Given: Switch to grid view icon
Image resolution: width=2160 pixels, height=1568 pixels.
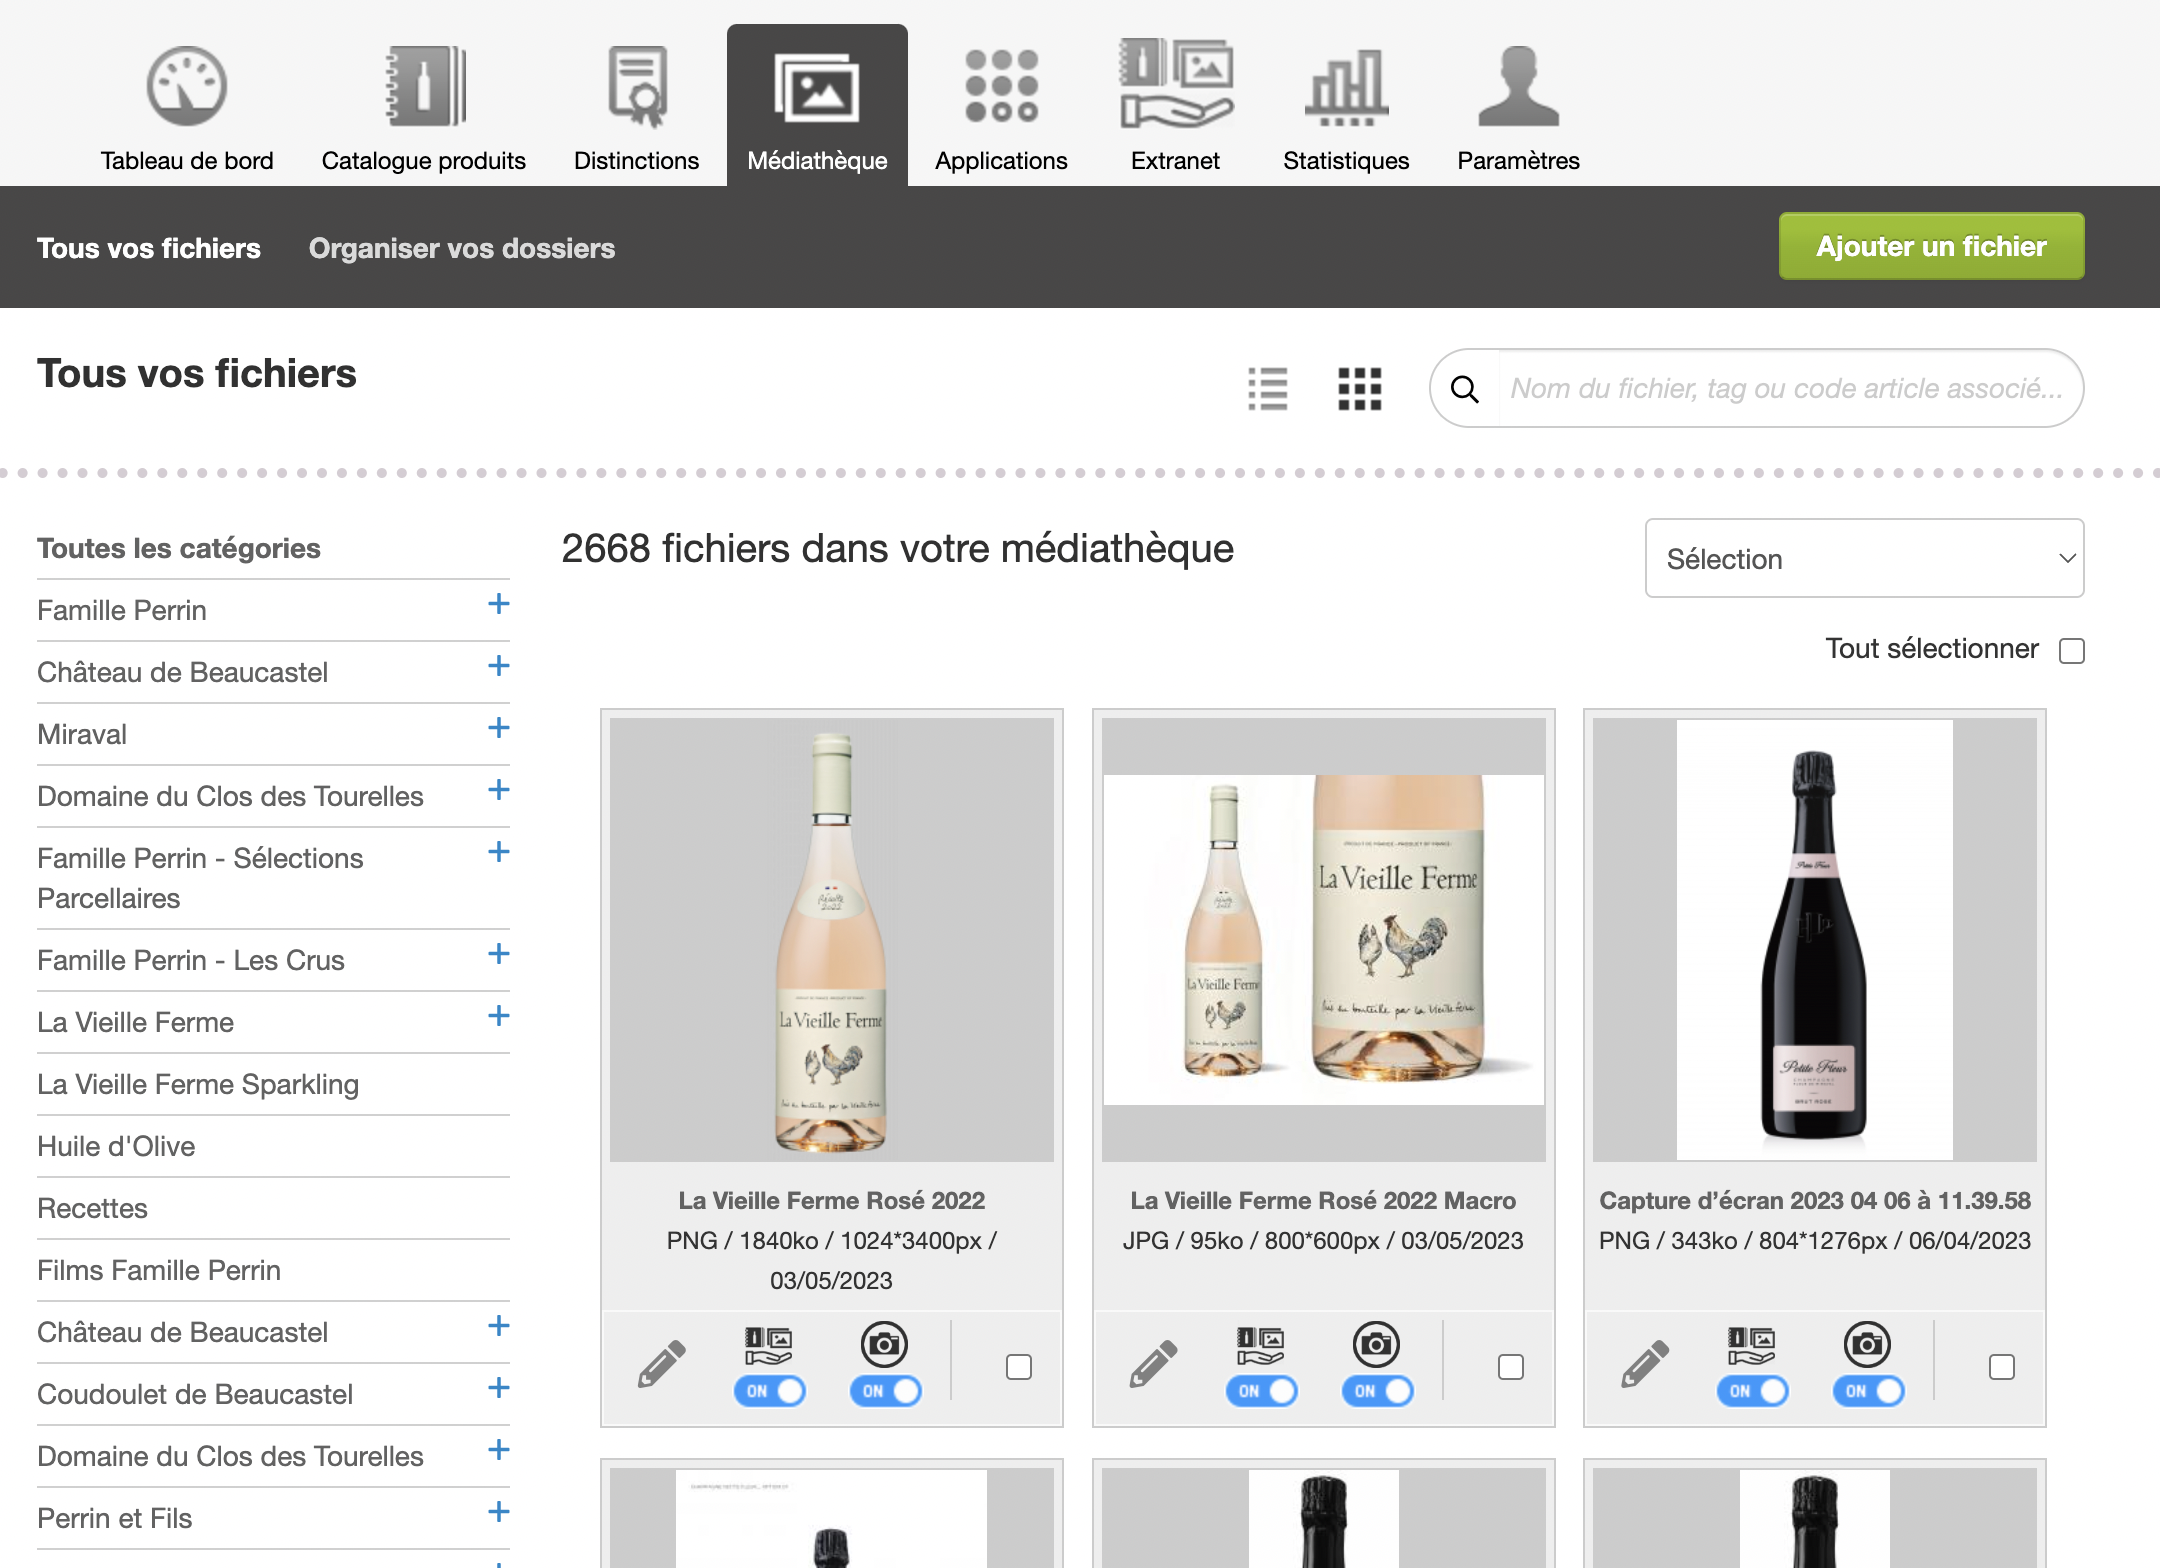Looking at the screenshot, I should (x=1360, y=389).
